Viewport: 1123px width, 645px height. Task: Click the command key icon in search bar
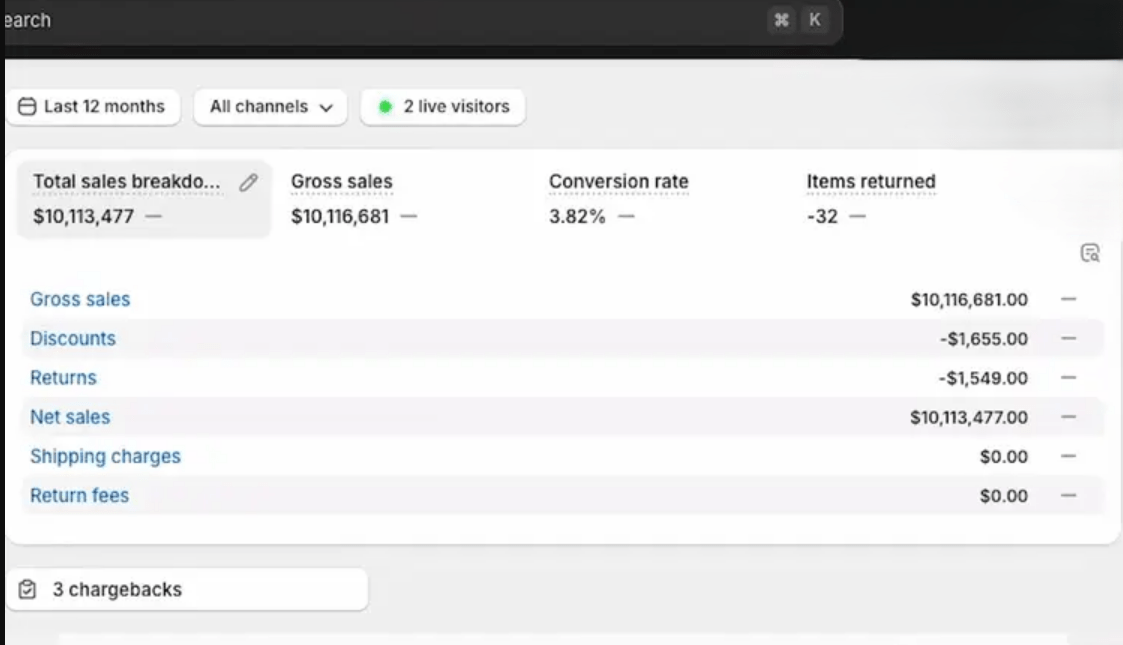781,20
